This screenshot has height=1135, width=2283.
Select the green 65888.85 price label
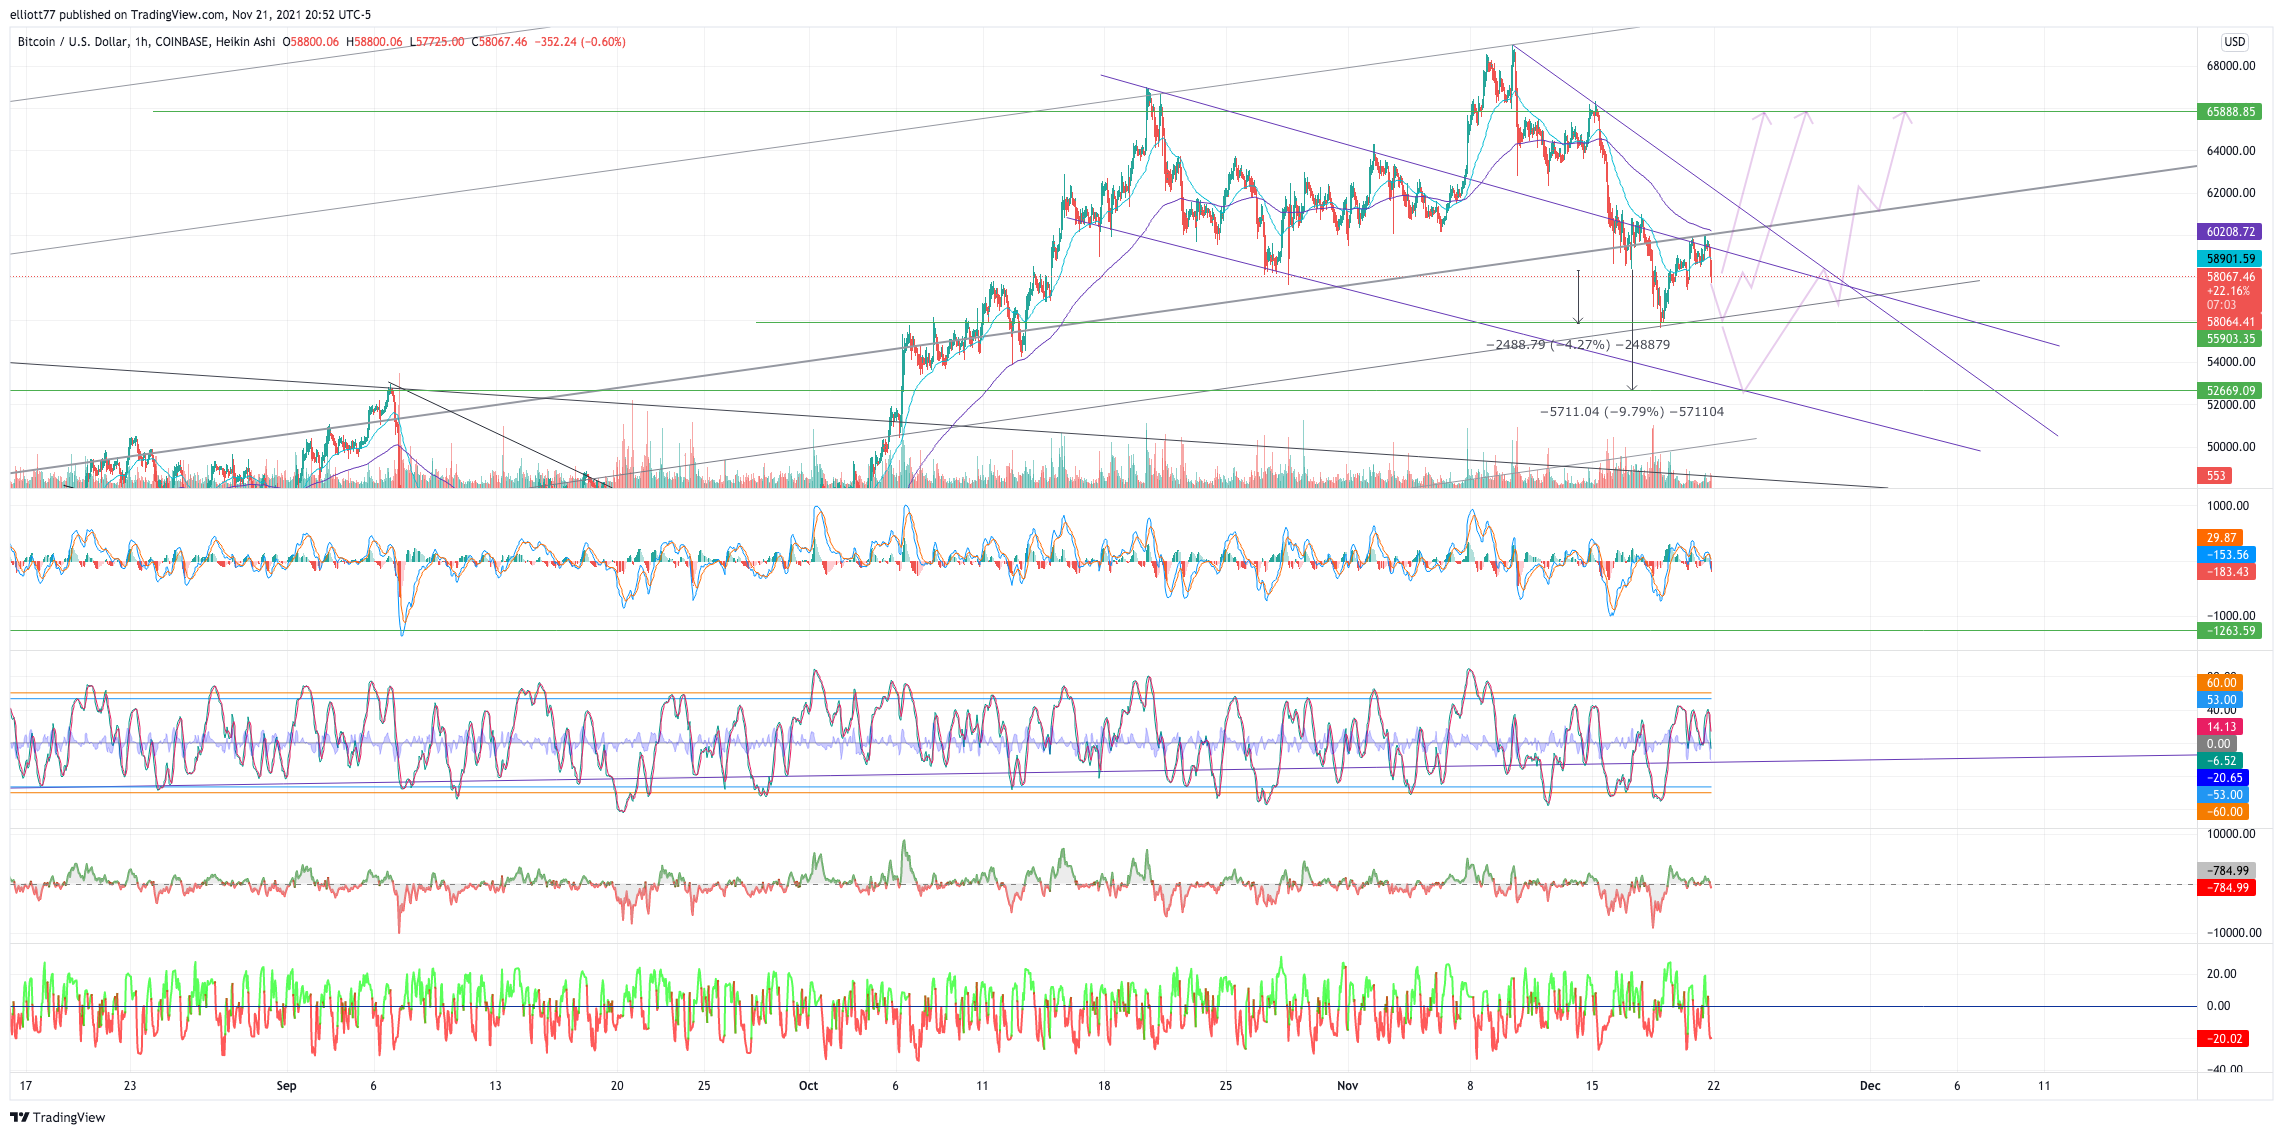click(x=2229, y=112)
